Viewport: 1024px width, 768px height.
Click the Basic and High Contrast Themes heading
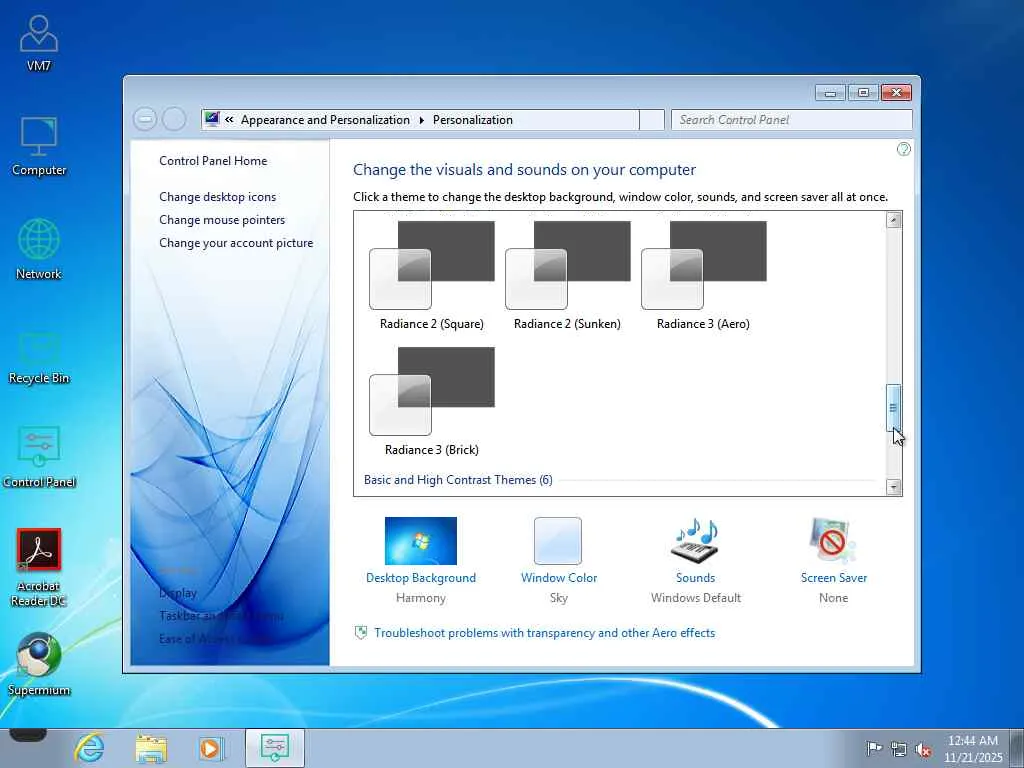(x=458, y=479)
